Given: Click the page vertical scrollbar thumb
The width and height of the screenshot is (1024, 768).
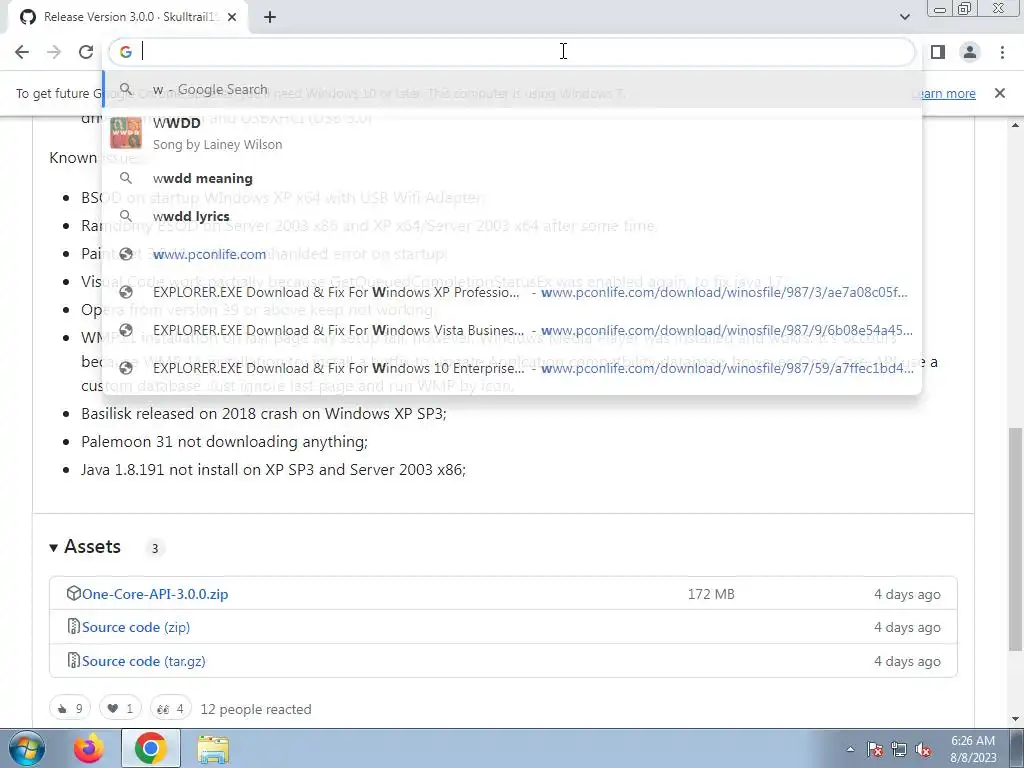Looking at the screenshot, I should coord(1015,539).
